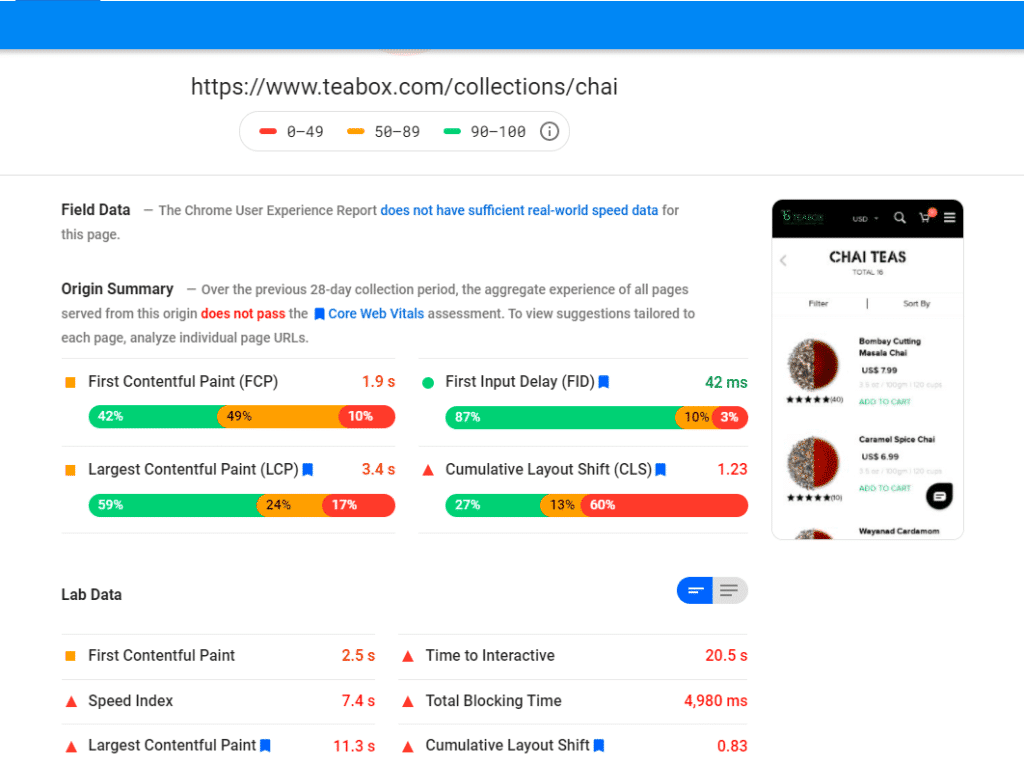Screen dimensions: 1024x764
Task: Open the Core Web Vitals link
Action: pyautogui.click(x=376, y=314)
